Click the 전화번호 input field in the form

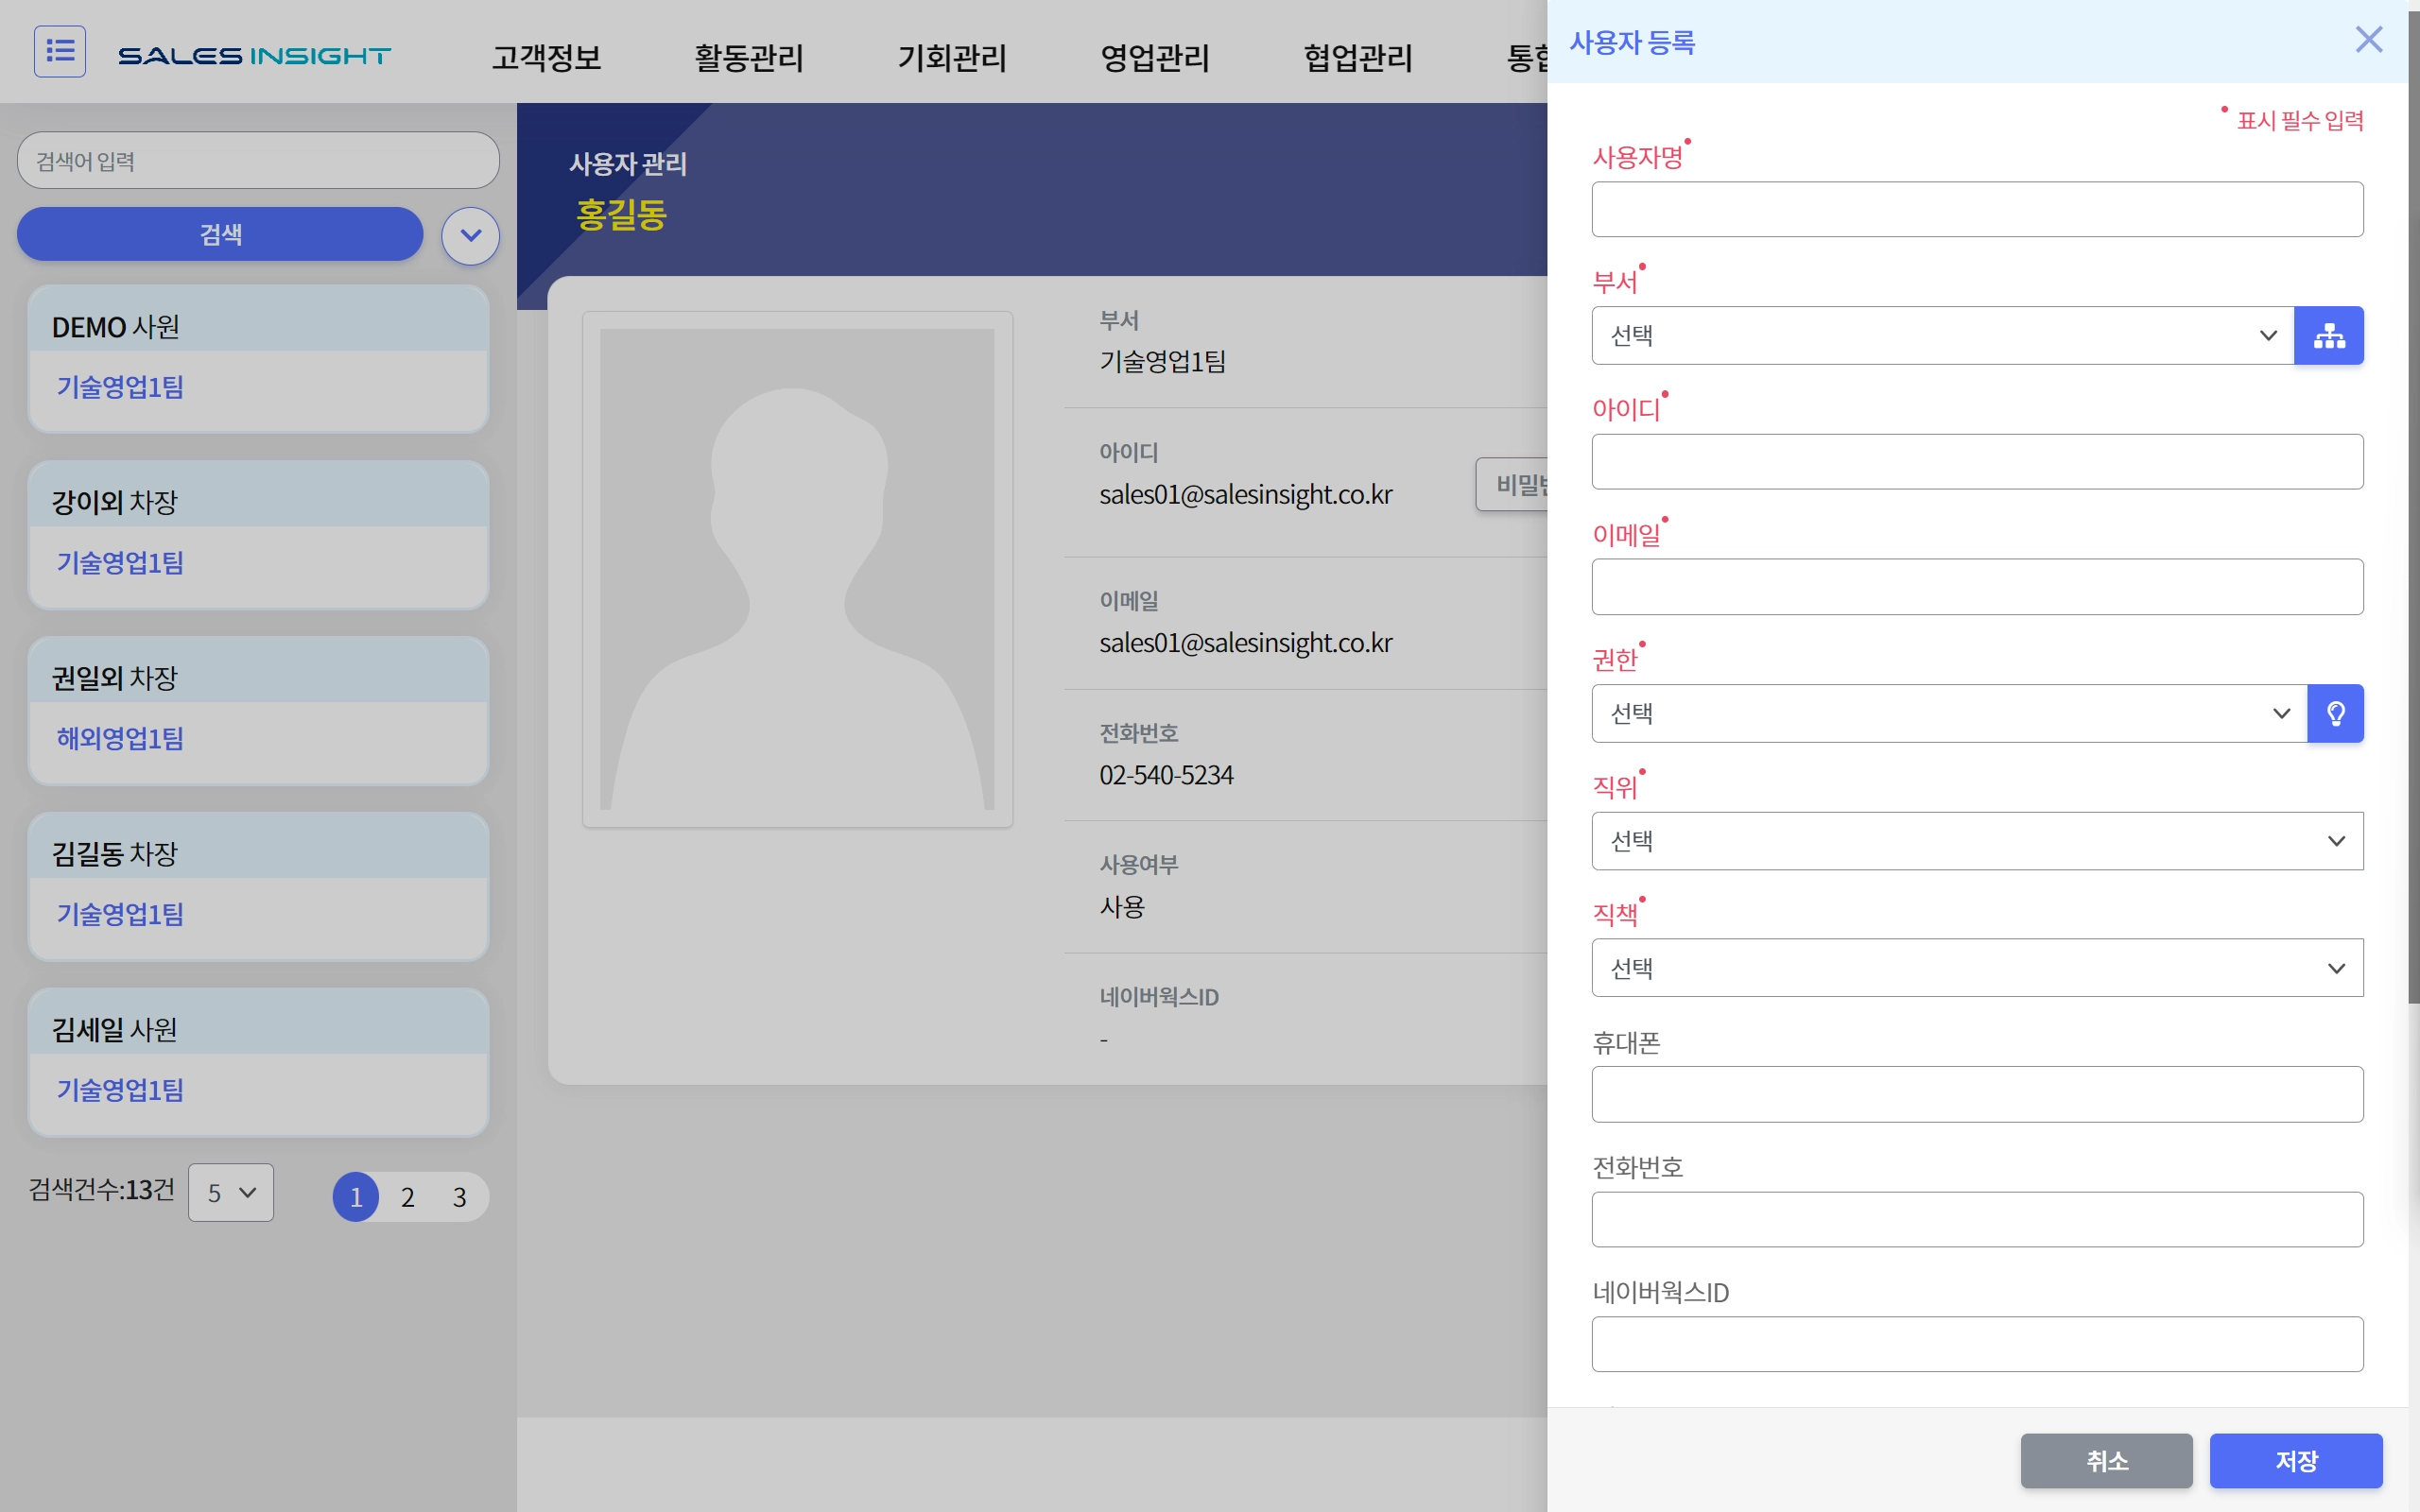coord(1977,1220)
